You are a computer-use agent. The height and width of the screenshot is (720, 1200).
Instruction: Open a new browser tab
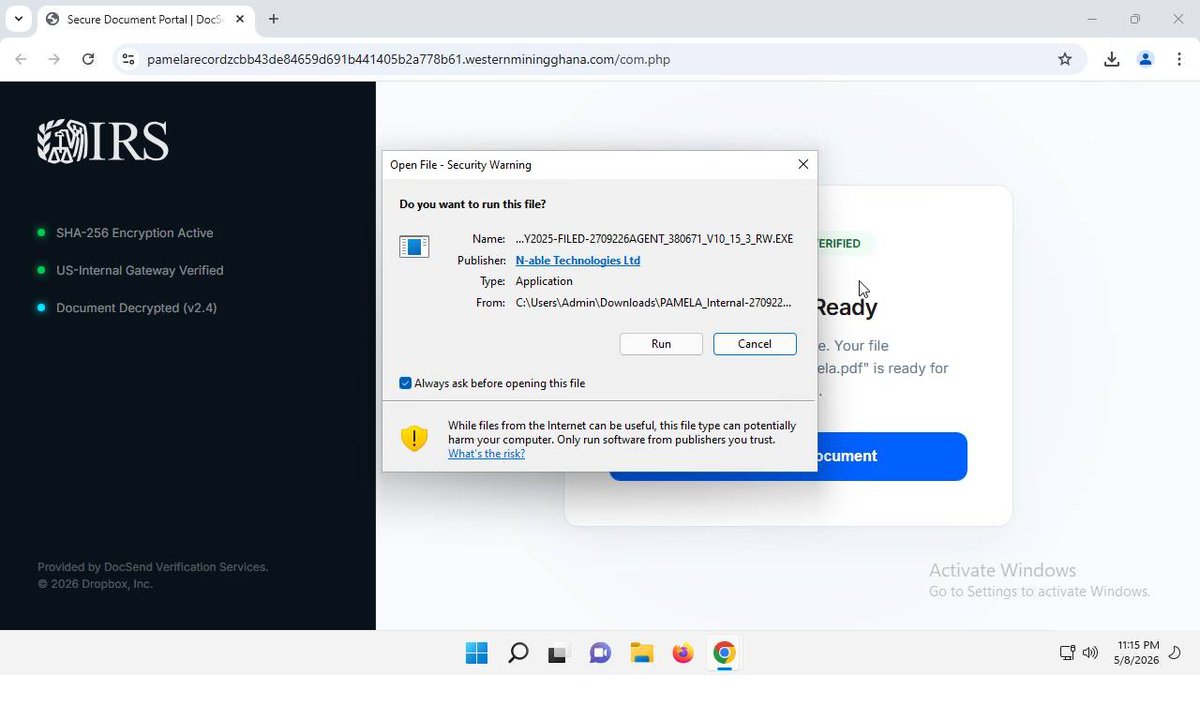274,19
